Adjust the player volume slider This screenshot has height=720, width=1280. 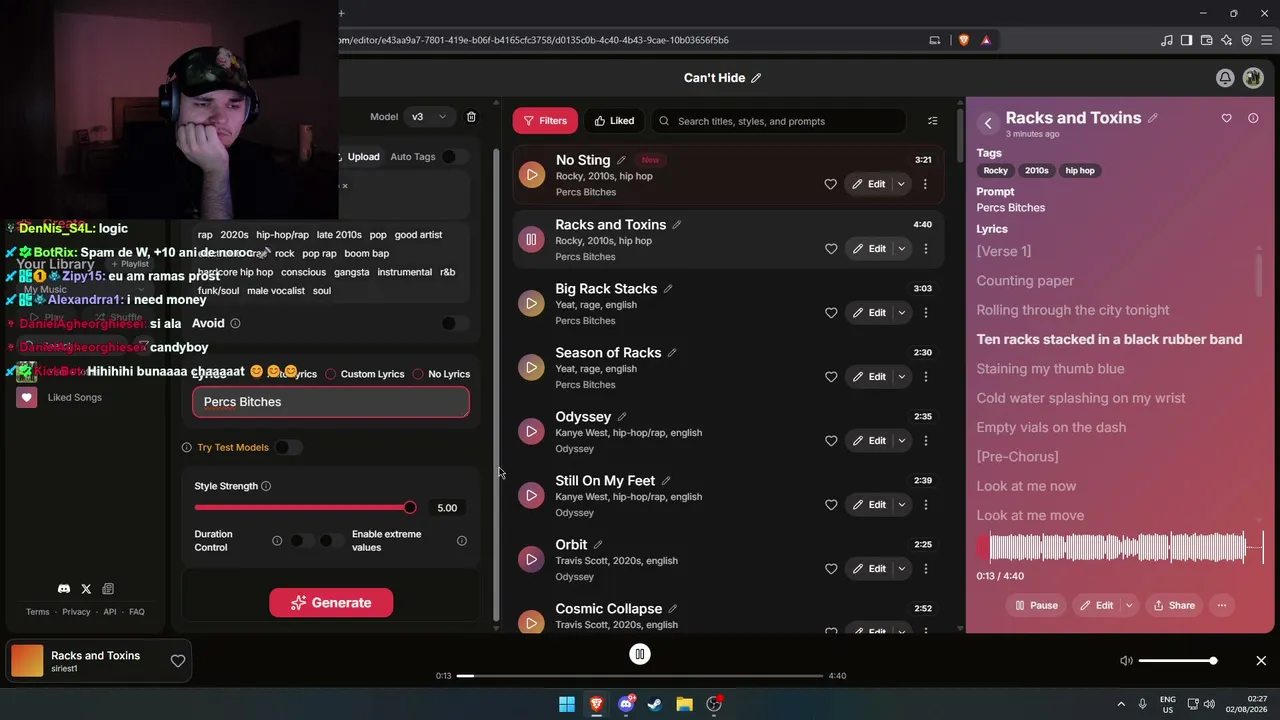[1176, 661]
